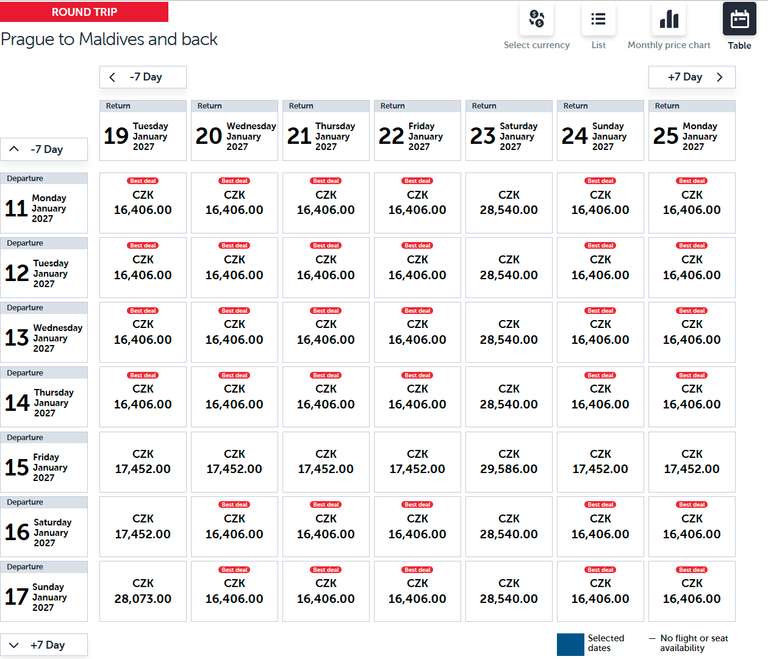
Task: Click the ROUND TRIP red label
Action: (84, 12)
